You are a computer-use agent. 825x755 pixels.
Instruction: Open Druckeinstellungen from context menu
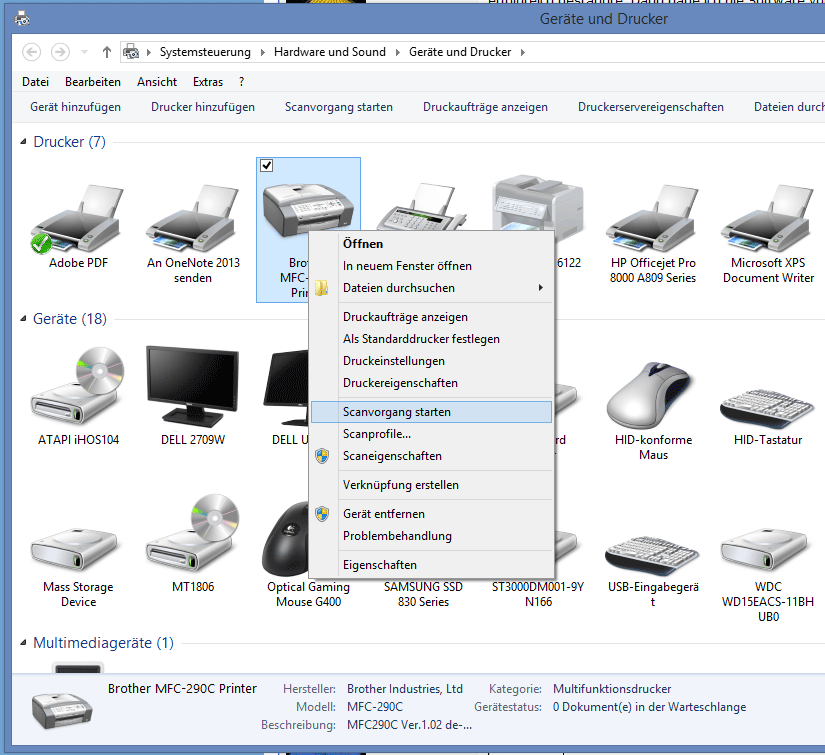tap(431, 361)
